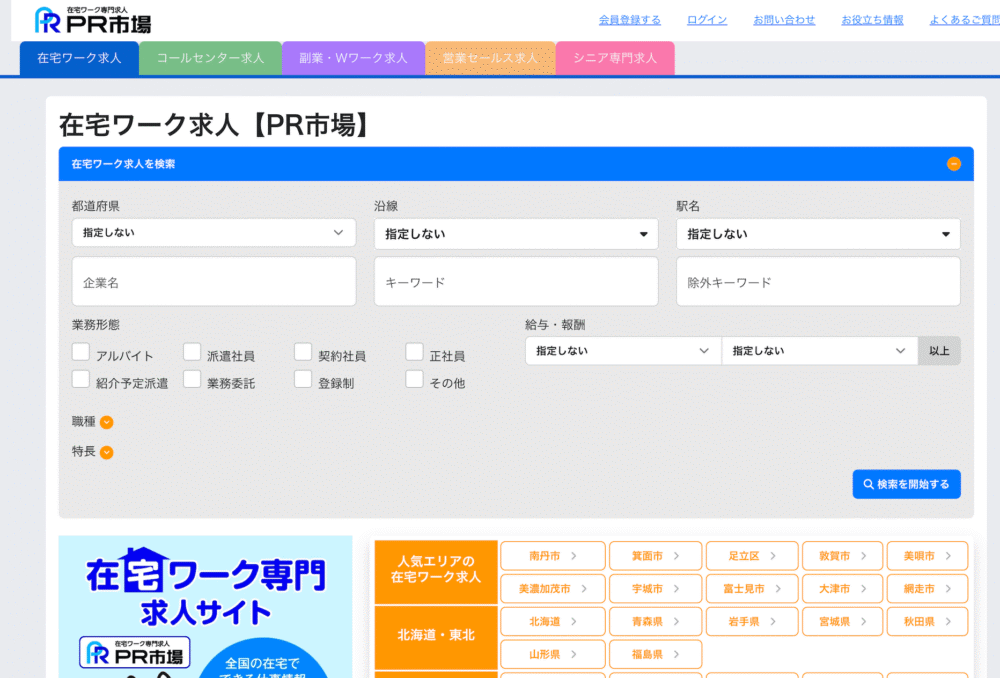
Task: Click the 以上 label next to salary
Action: coord(939,351)
